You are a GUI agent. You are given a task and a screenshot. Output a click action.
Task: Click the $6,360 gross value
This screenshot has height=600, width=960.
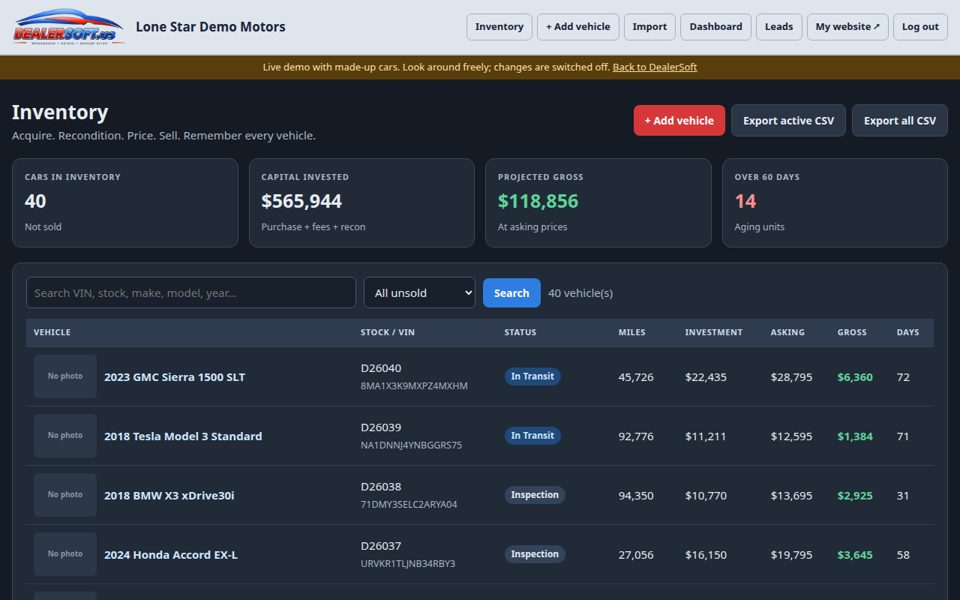pos(855,377)
